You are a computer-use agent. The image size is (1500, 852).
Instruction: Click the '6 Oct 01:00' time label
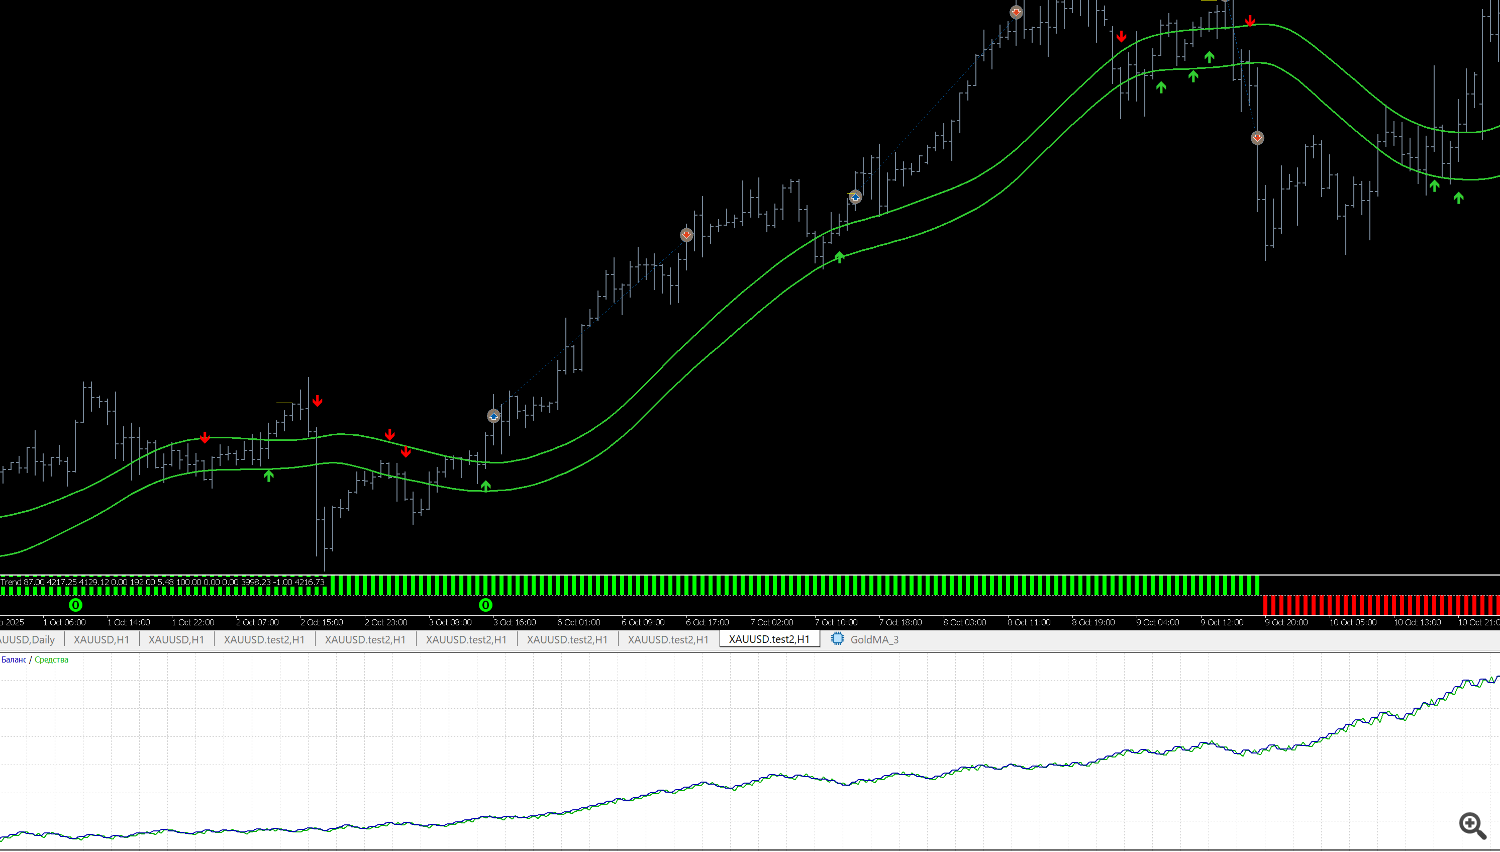point(579,623)
